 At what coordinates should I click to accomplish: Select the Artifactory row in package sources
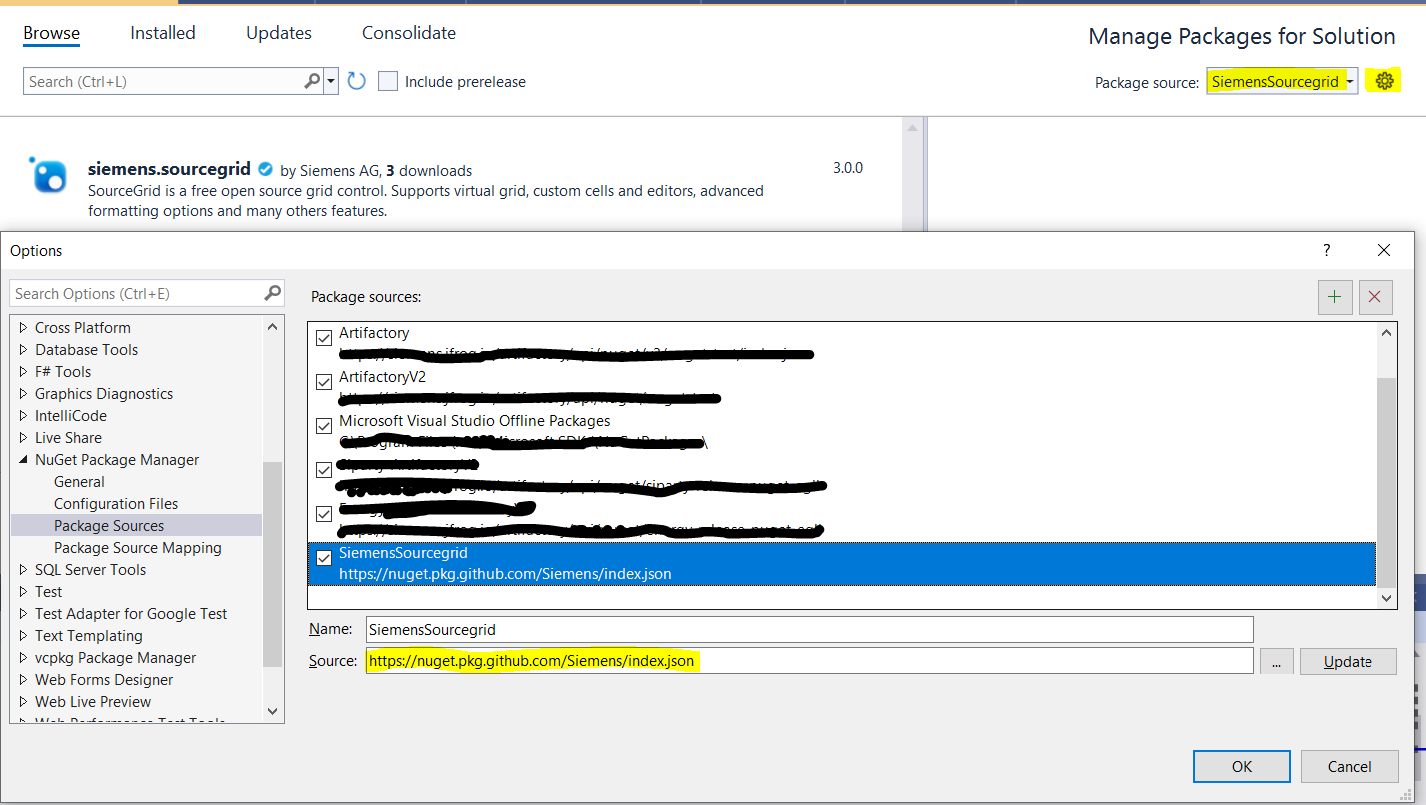pyautogui.click(x=842, y=343)
